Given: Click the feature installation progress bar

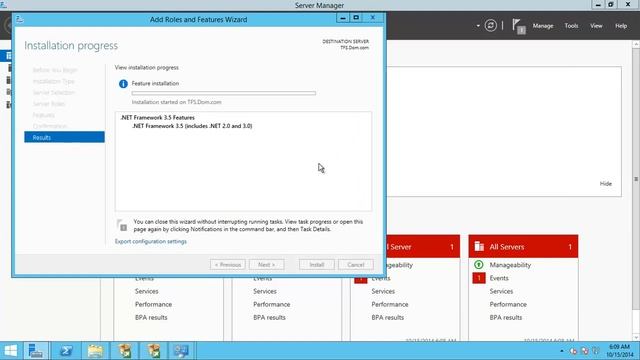Looking at the screenshot, I should click(224, 93).
